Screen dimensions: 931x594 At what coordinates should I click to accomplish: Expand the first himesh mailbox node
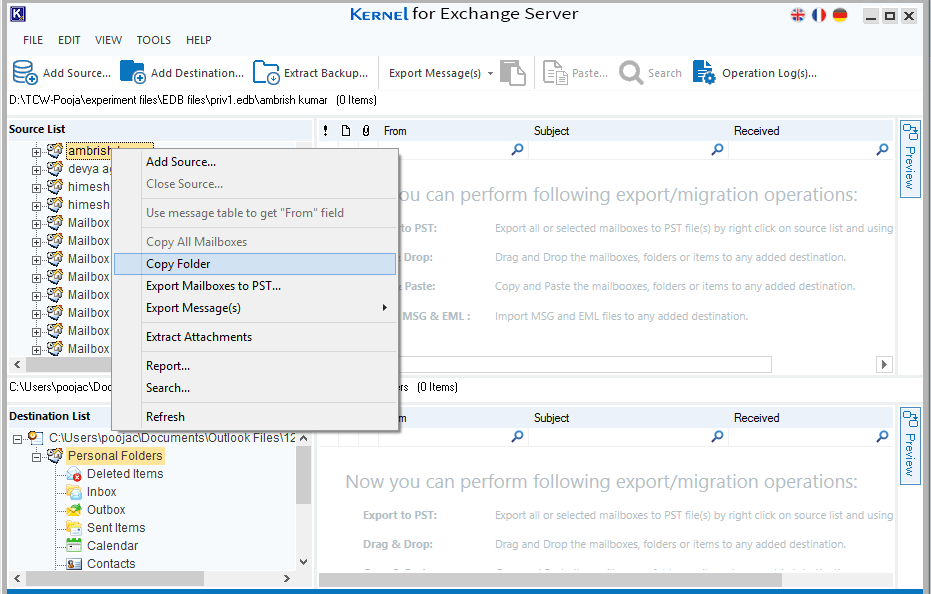tap(37, 188)
